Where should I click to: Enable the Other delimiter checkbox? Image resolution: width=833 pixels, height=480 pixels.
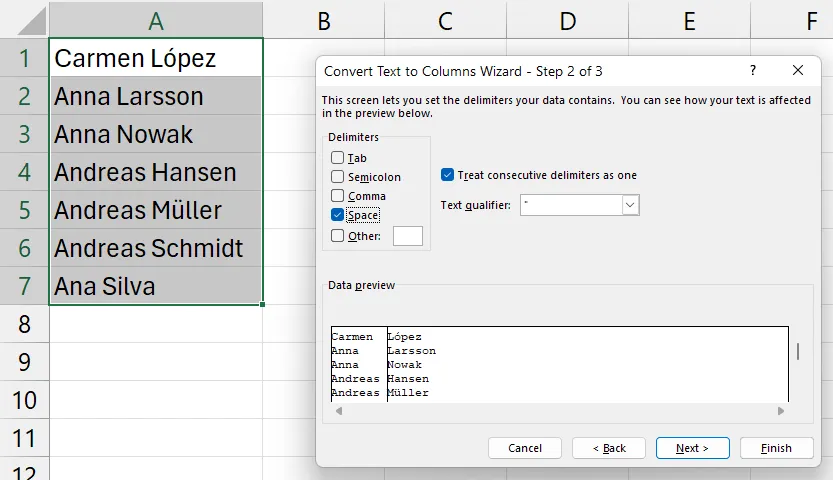point(338,236)
